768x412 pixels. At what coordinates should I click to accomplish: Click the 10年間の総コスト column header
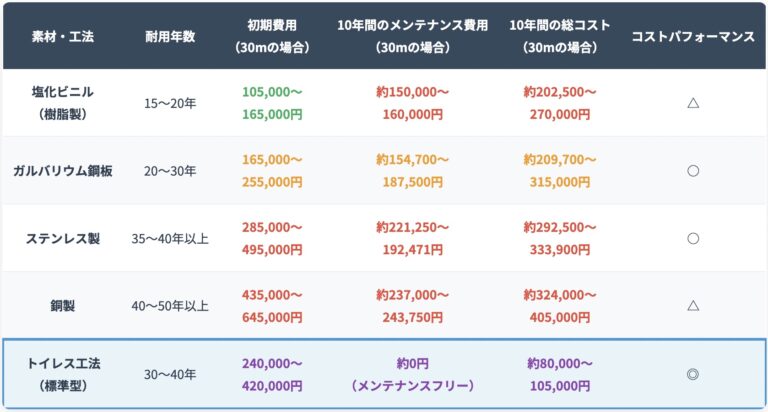559,36
